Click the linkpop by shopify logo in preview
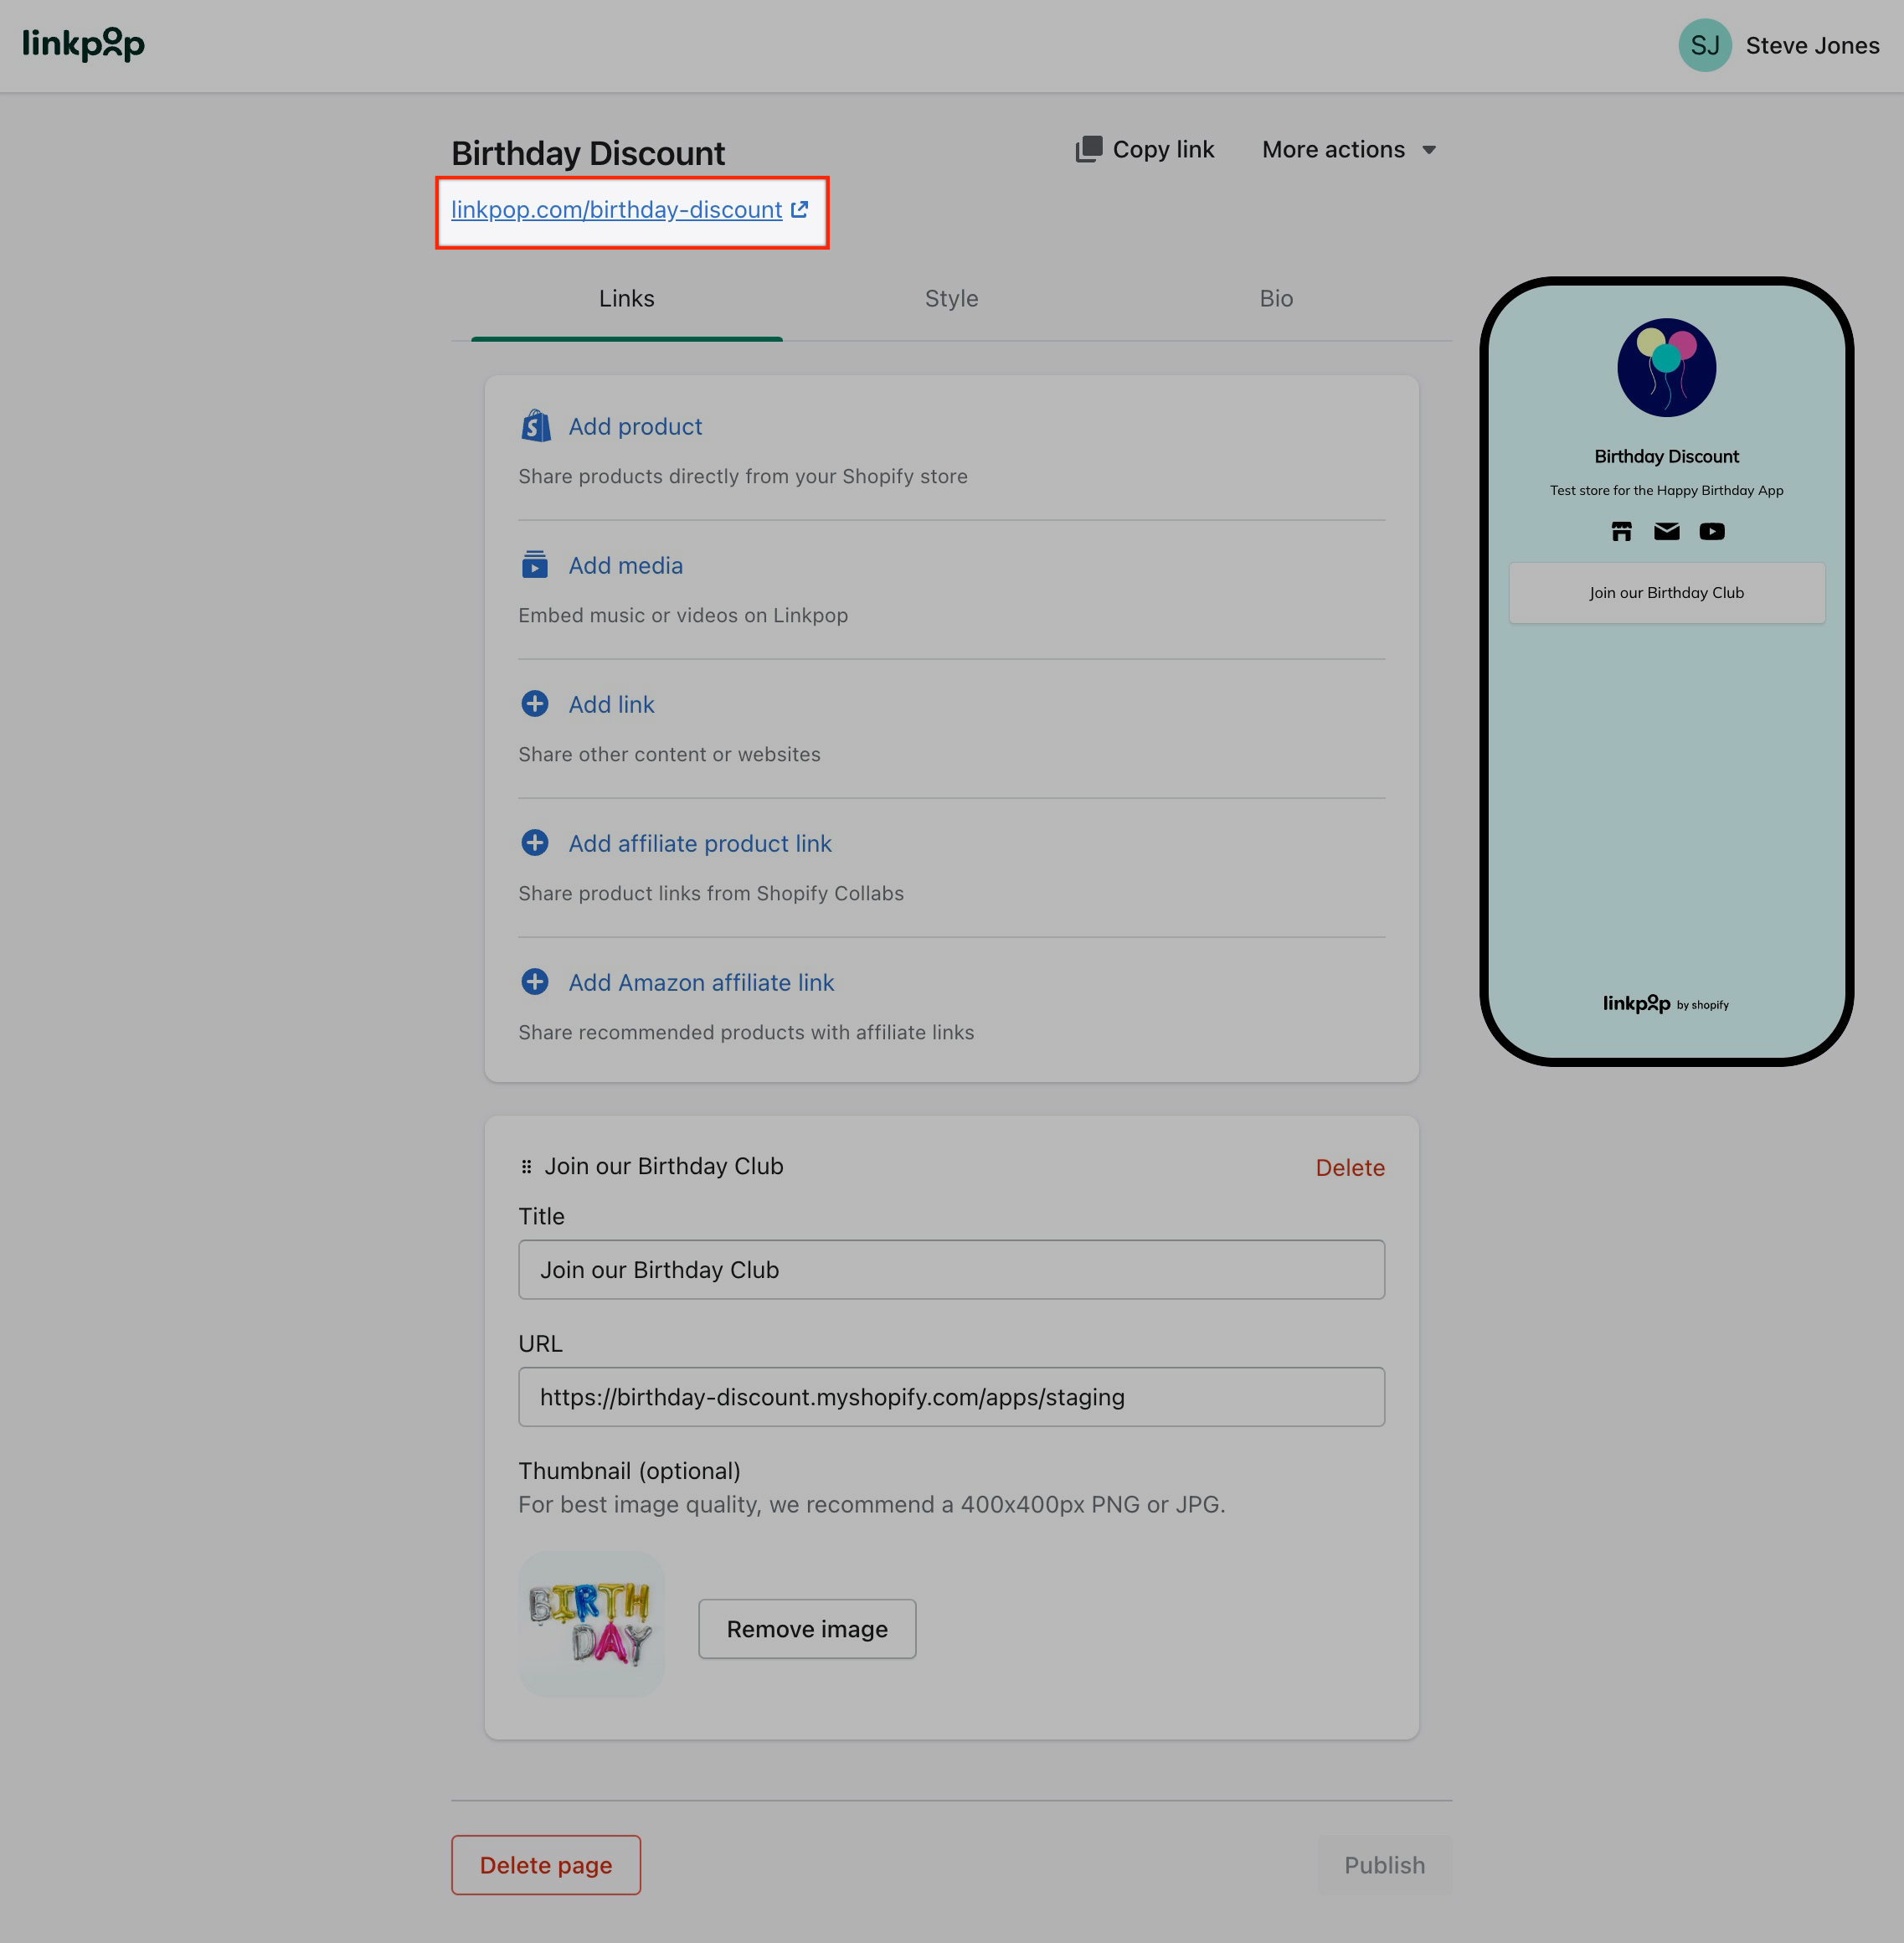Image resolution: width=1904 pixels, height=1943 pixels. click(1666, 1003)
